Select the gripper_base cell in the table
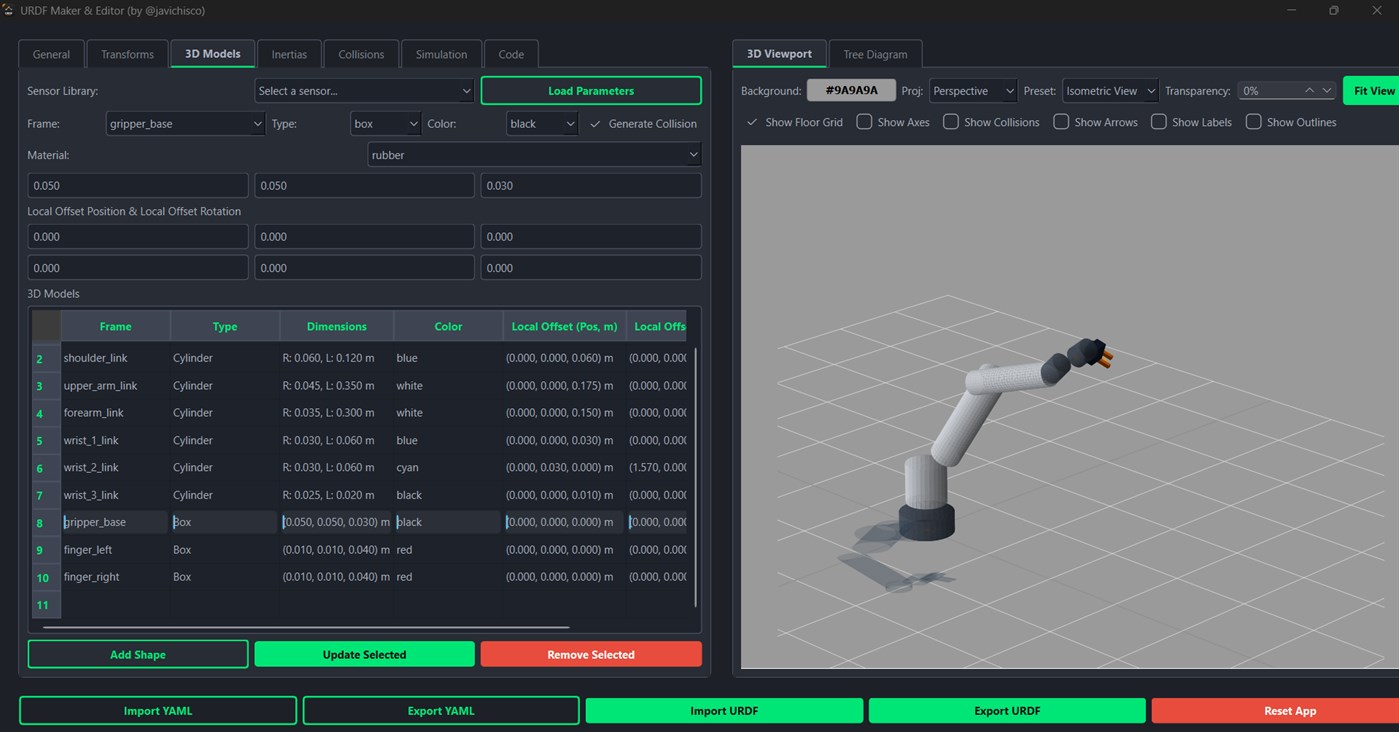The image size is (1399, 732). tap(115, 522)
